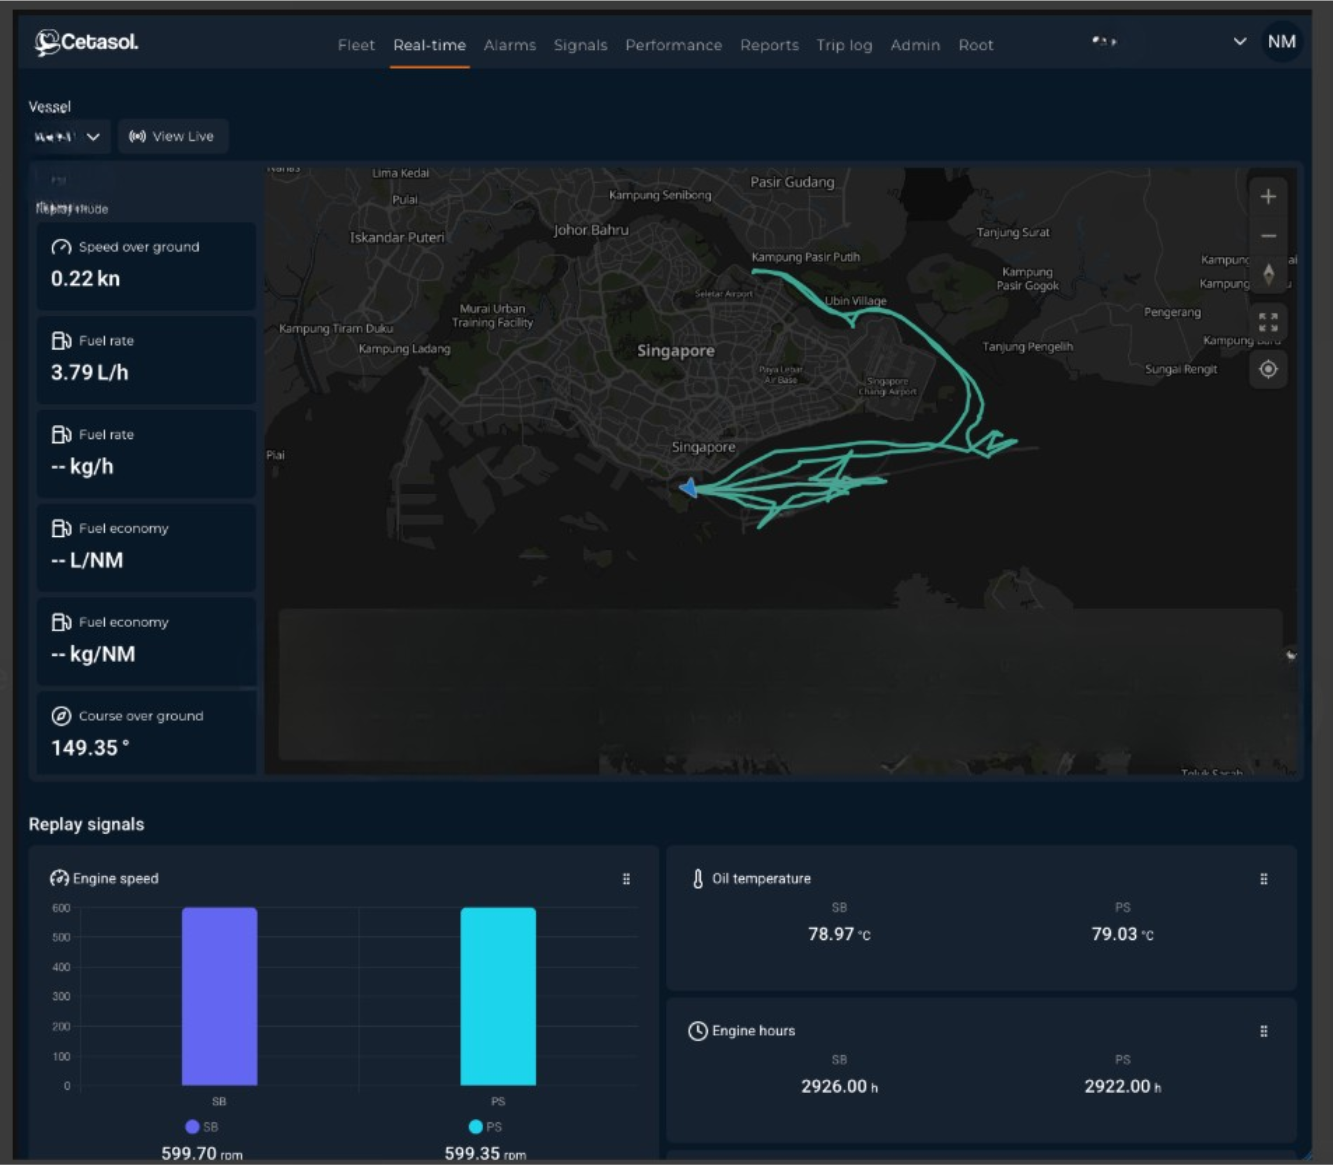Toggle the PS series in chart legend
Screen dimensions: 1333x1165
(x=486, y=1127)
